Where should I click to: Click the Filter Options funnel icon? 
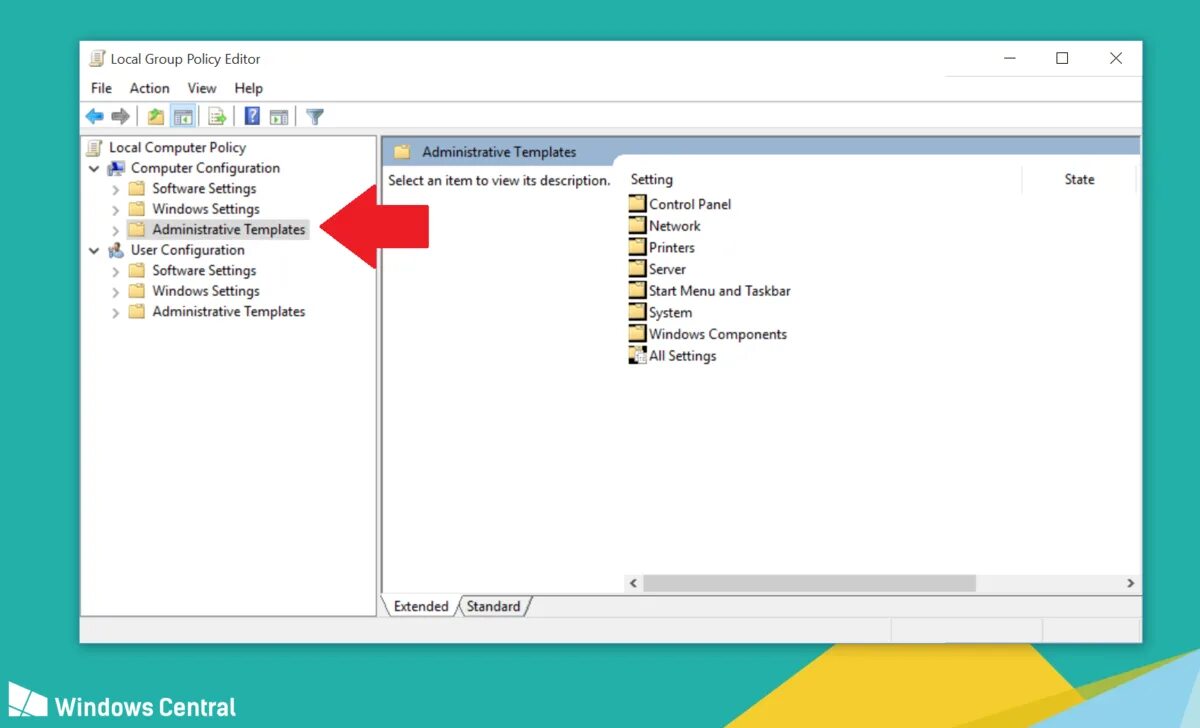[x=314, y=115]
